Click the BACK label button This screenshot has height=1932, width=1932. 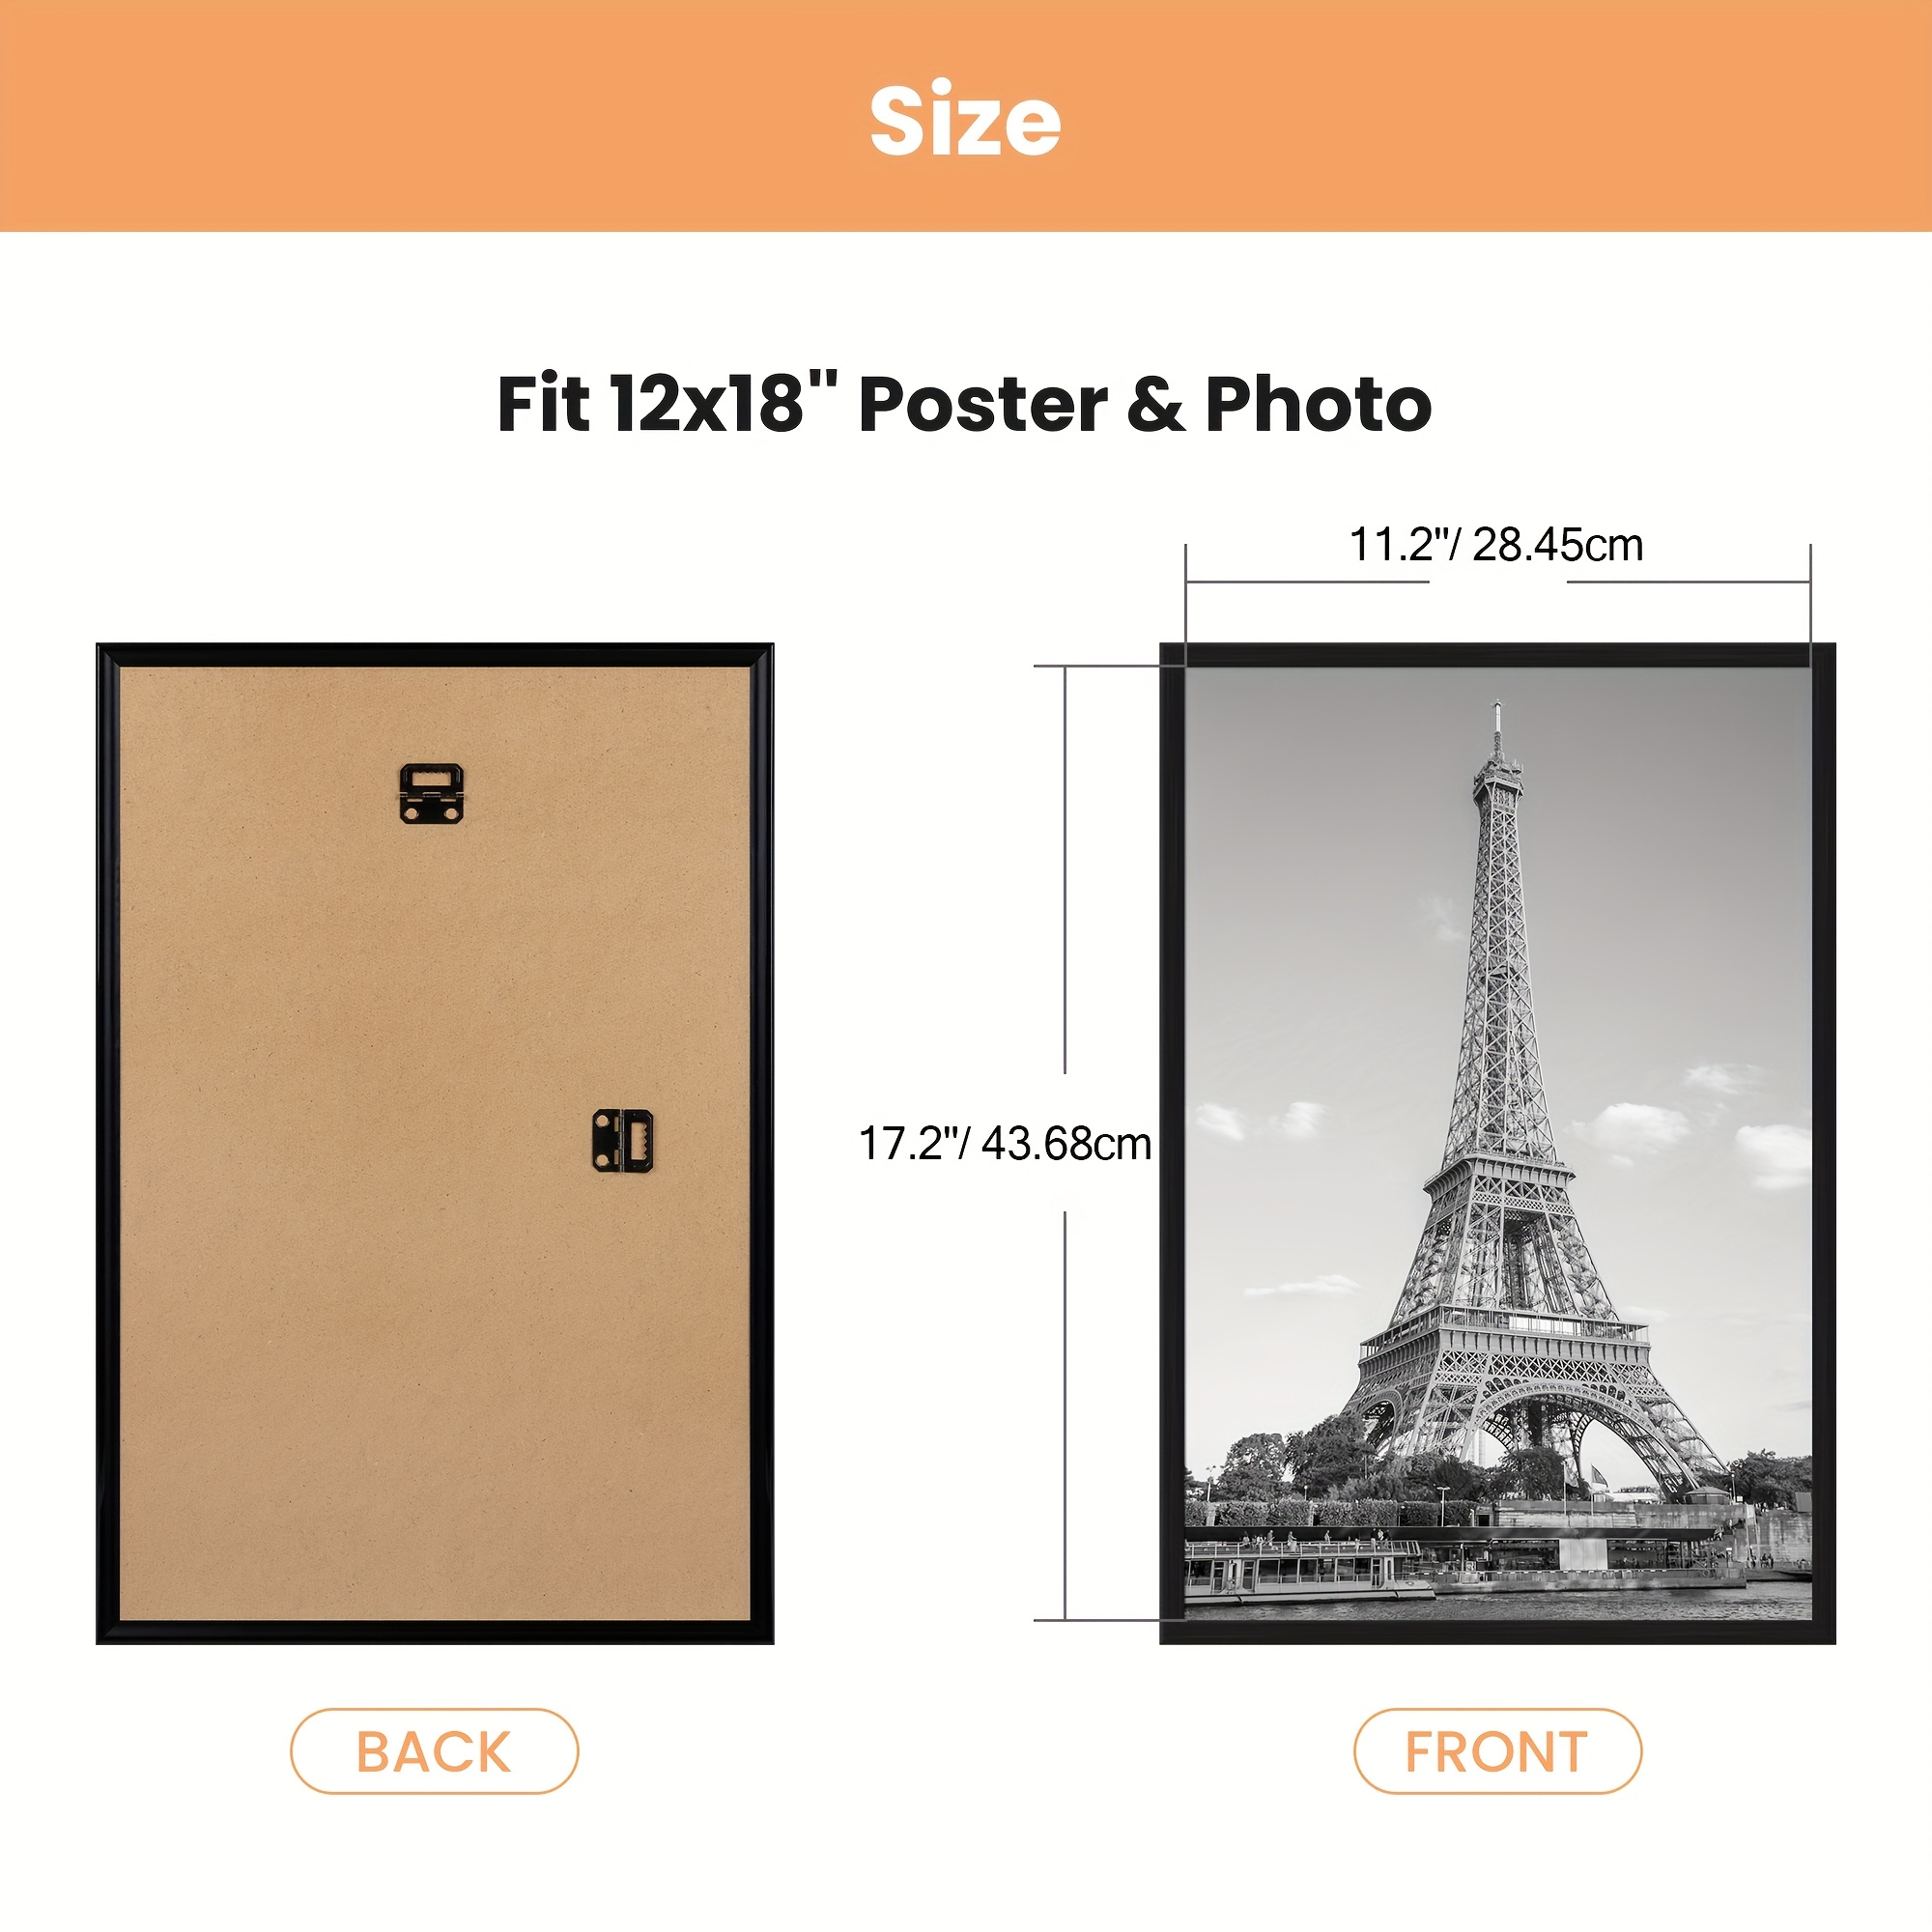434,1751
